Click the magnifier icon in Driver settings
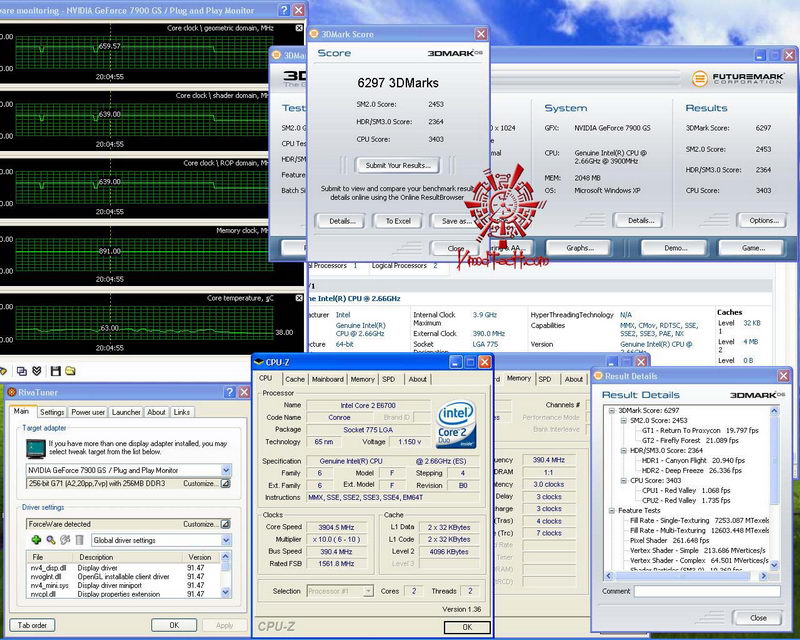Screen dimensions: 800x640 51,541
